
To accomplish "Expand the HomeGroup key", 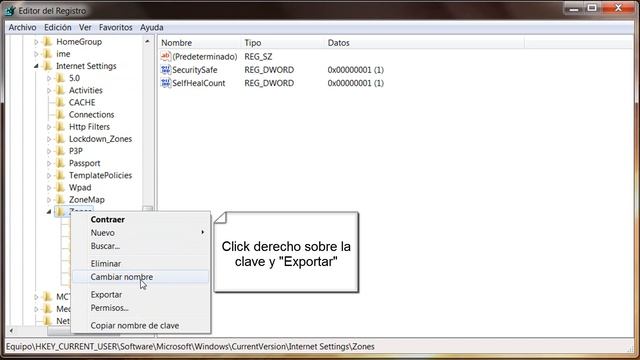I will pyautogui.click(x=36, y=42).
